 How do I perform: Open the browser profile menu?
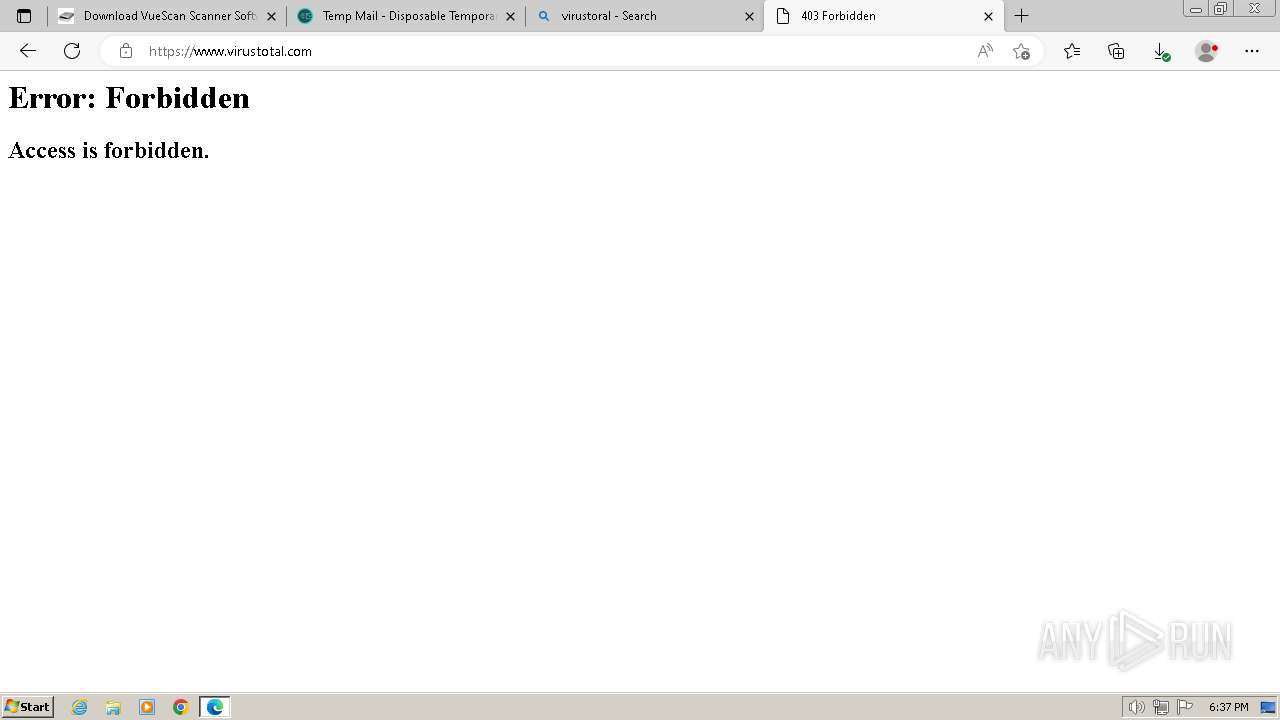[x=1207, y=51]
